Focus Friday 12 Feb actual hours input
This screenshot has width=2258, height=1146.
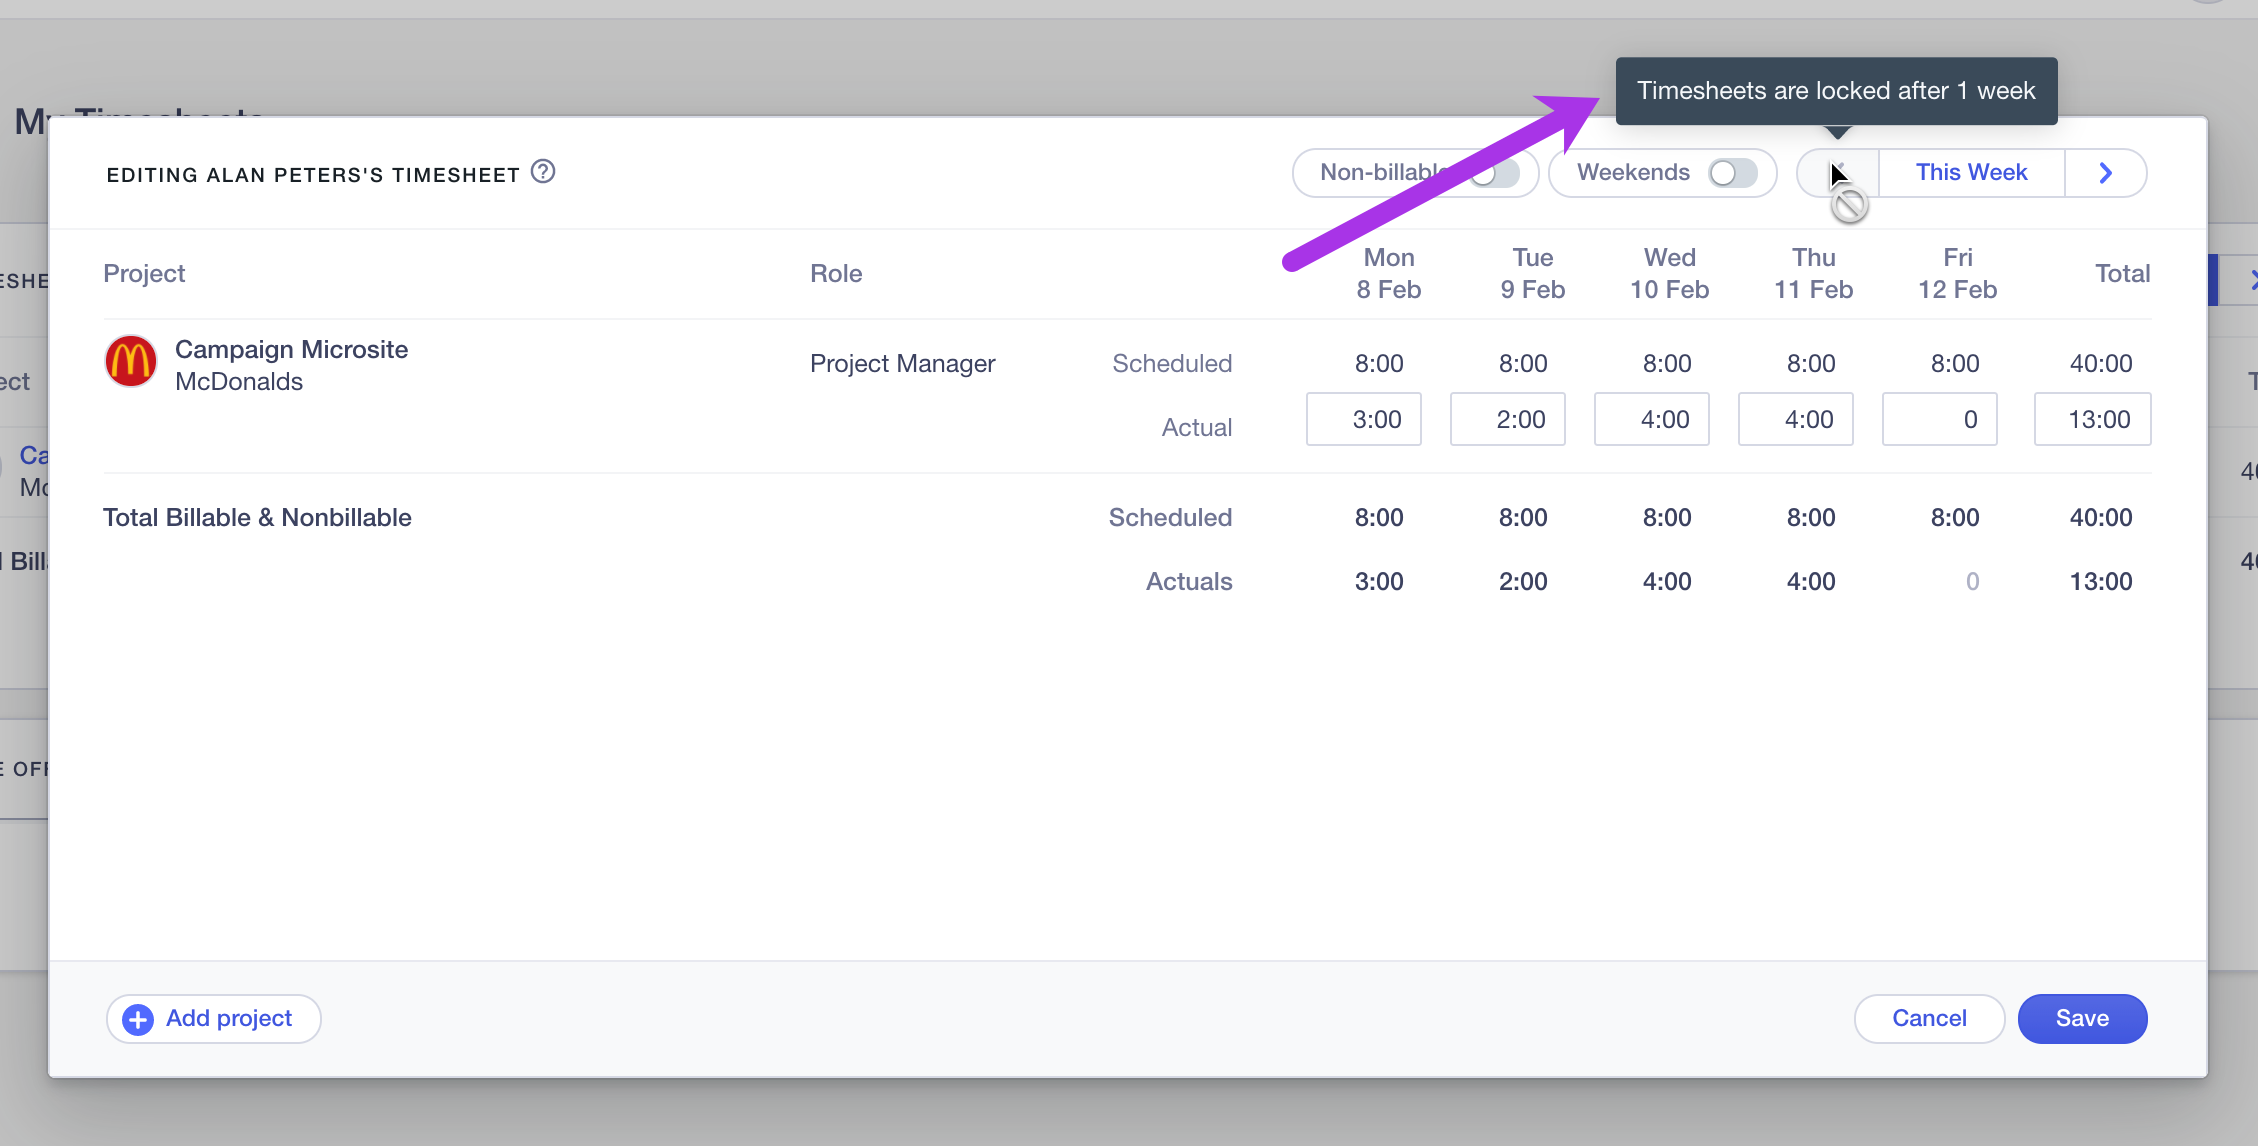click(x=1940, y=420)
